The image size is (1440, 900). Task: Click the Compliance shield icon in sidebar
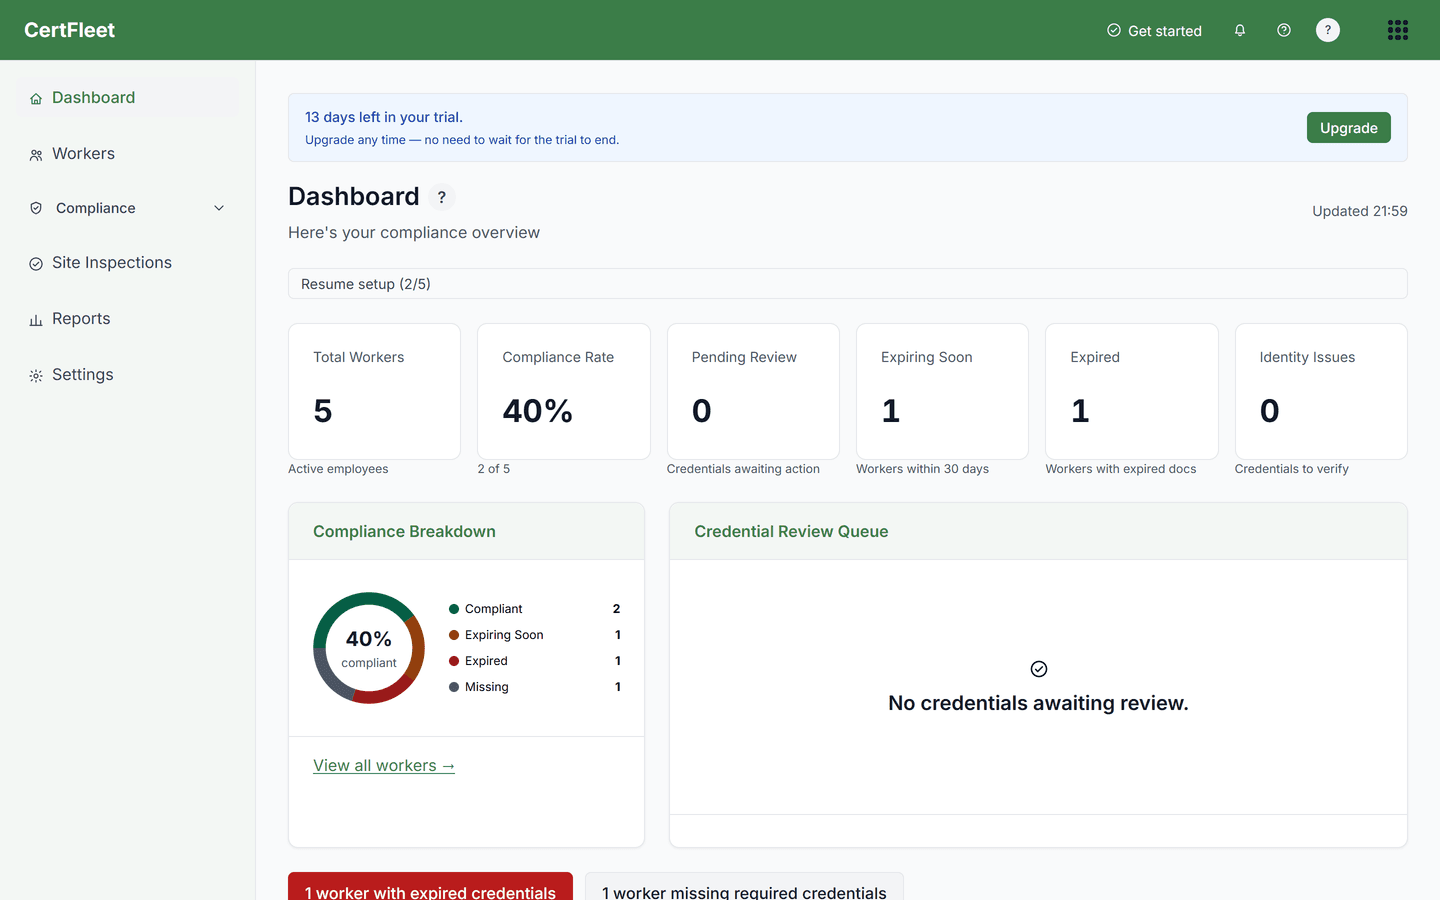pos(36,208)
